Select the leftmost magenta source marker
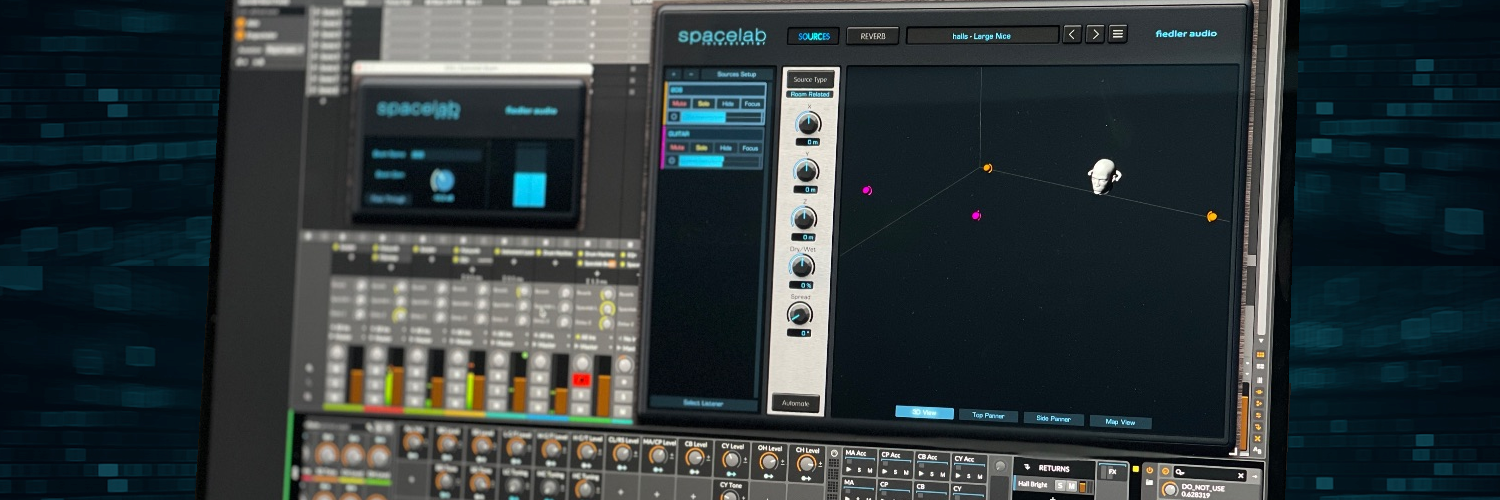Screen dimensions: 1500x500 867,190
